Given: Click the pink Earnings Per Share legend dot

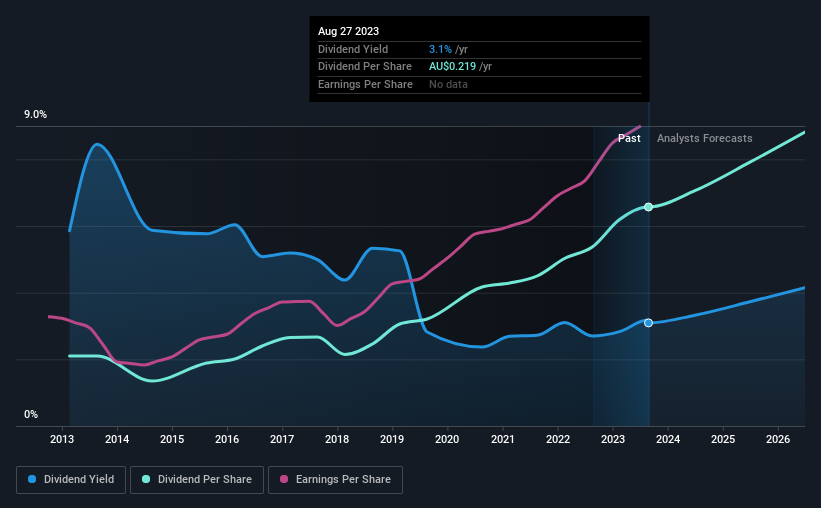Looking at the screenshot, I should (x=284, y=479).
